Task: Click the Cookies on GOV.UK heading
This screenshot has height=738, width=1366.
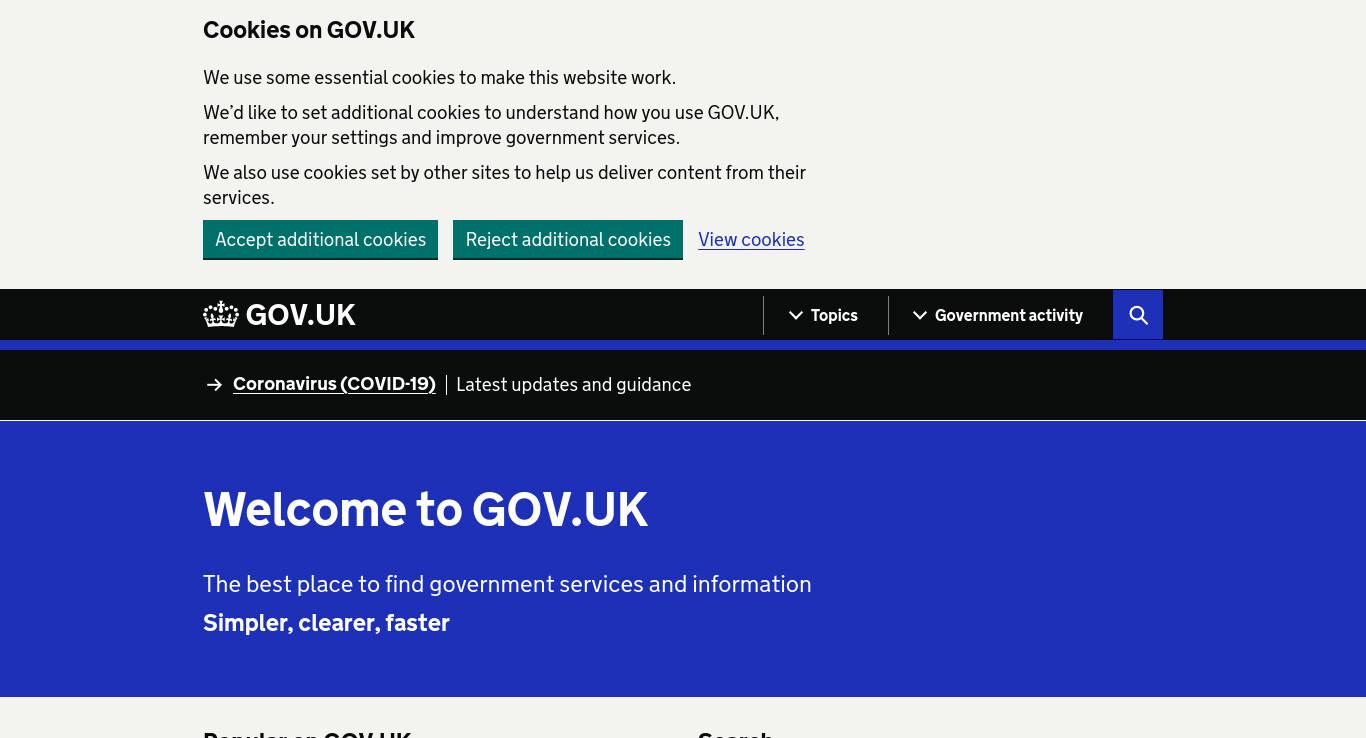Action: (309, 30)
